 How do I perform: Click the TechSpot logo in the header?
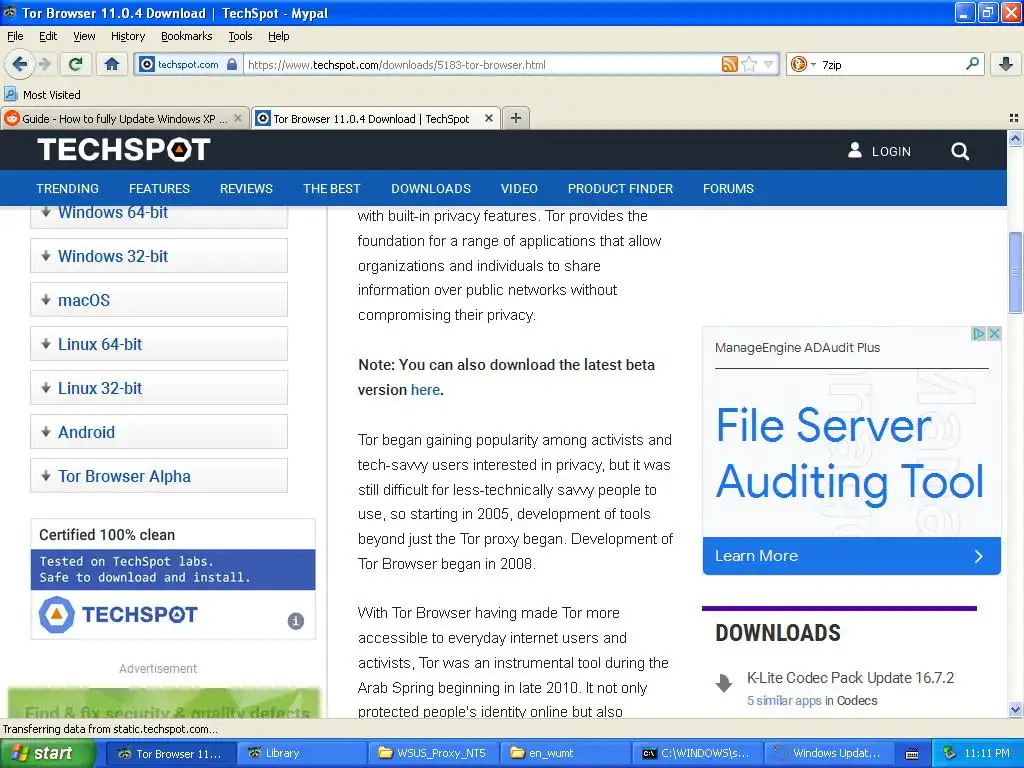tap(123, 150)
